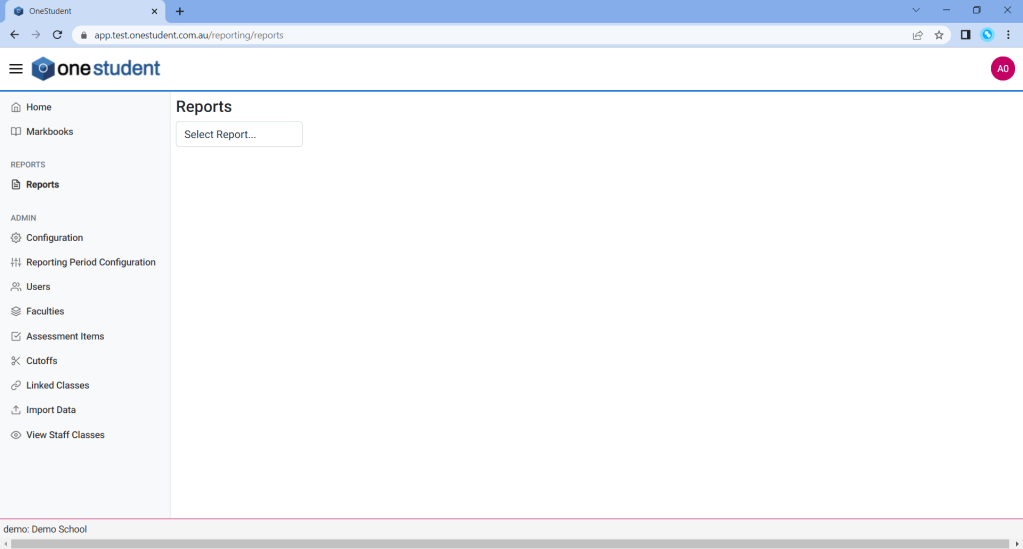Open the Users admin page

point(38,287)
